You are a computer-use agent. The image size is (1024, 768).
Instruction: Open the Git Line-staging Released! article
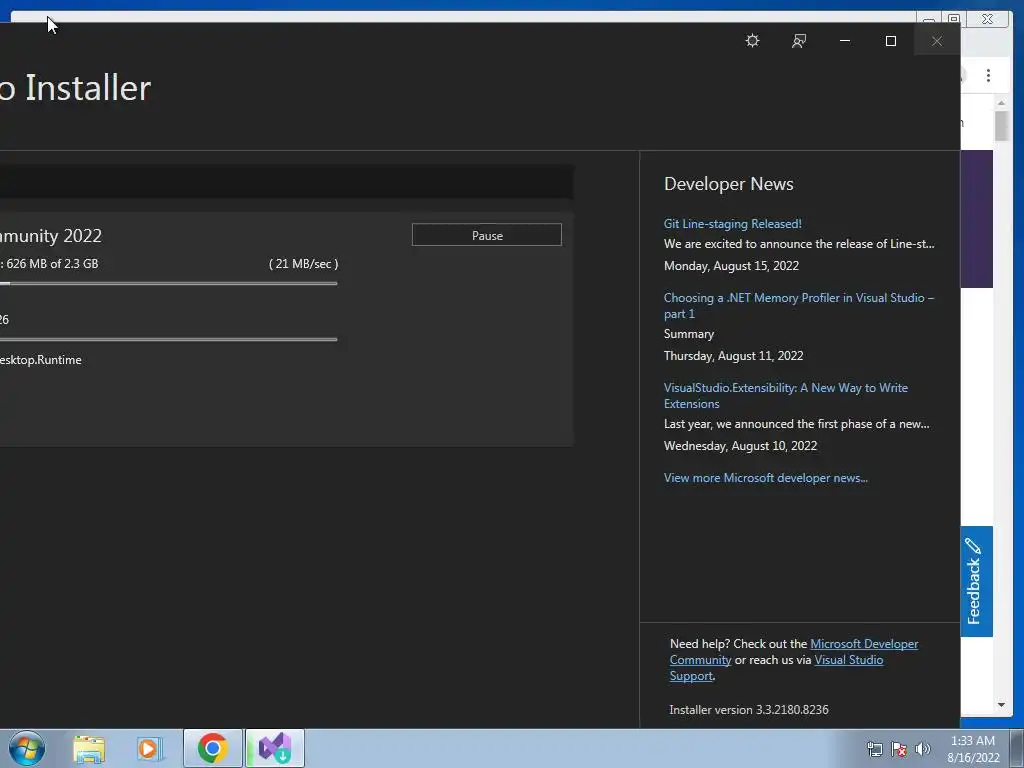click(x=732, y=223)
